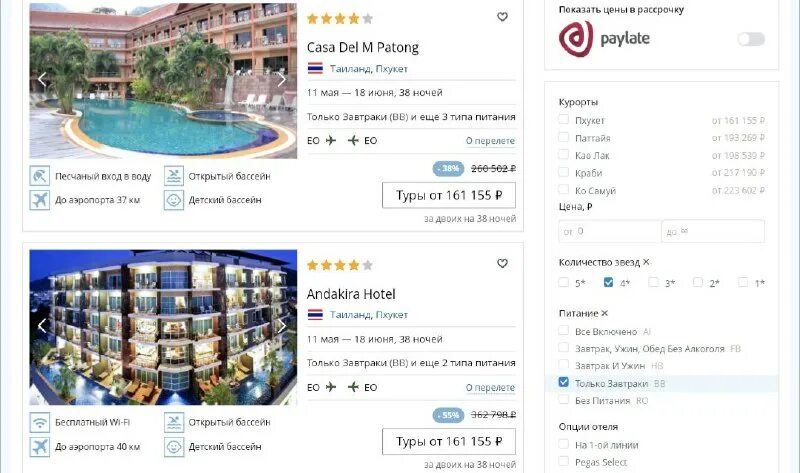Add Casa Del M Patong to favorites
Image resolution: width=800 pixels, height=473 pixels.
tap(502, 17)
